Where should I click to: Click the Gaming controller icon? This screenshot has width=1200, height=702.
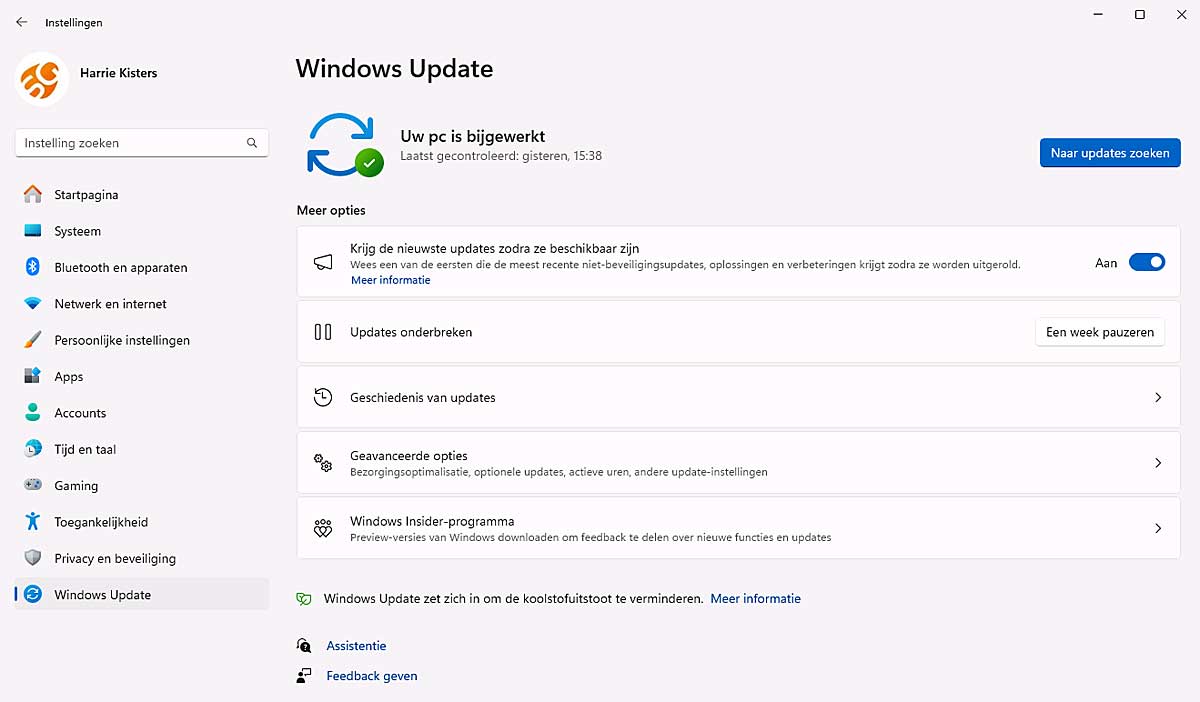coord(33,486)
